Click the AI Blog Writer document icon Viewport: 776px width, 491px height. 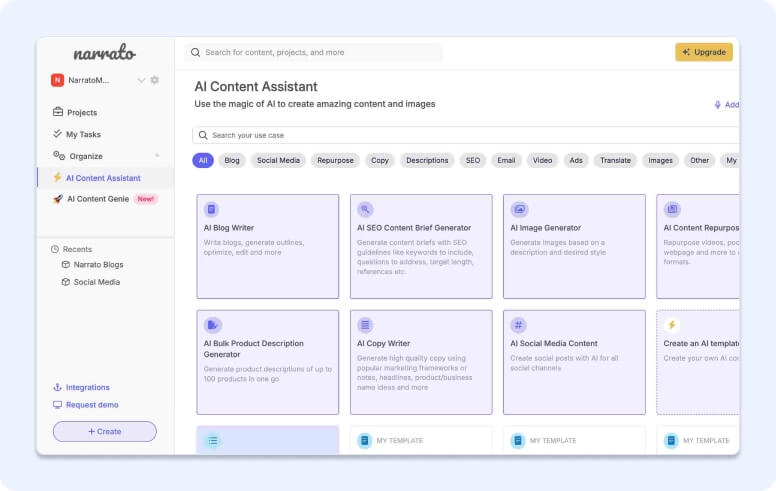212,209
